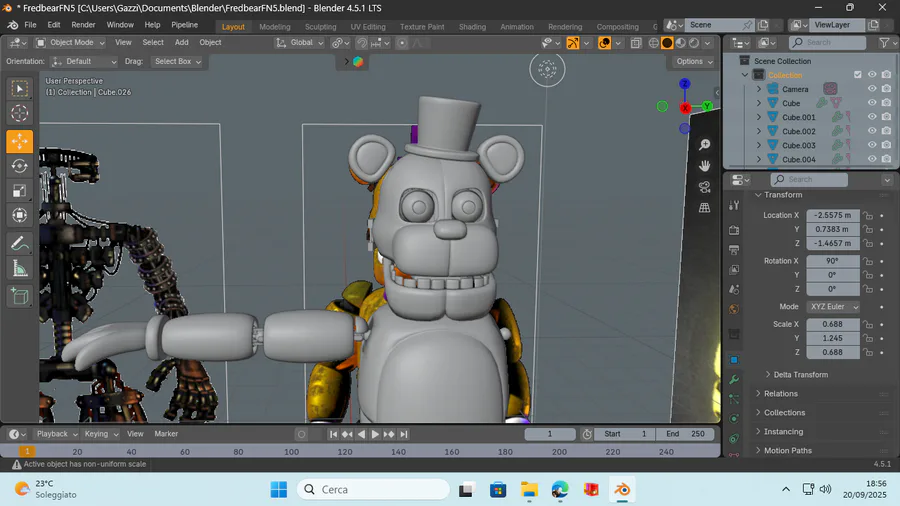Switch to the Sculpting workspace tab

[320, 26]
